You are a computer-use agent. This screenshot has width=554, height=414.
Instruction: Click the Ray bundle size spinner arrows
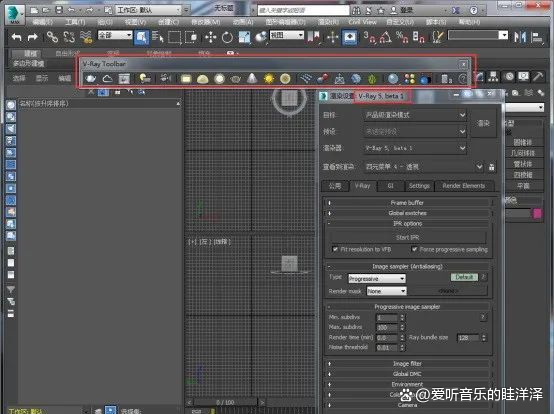pyautogui.click(x=484, y=338)
